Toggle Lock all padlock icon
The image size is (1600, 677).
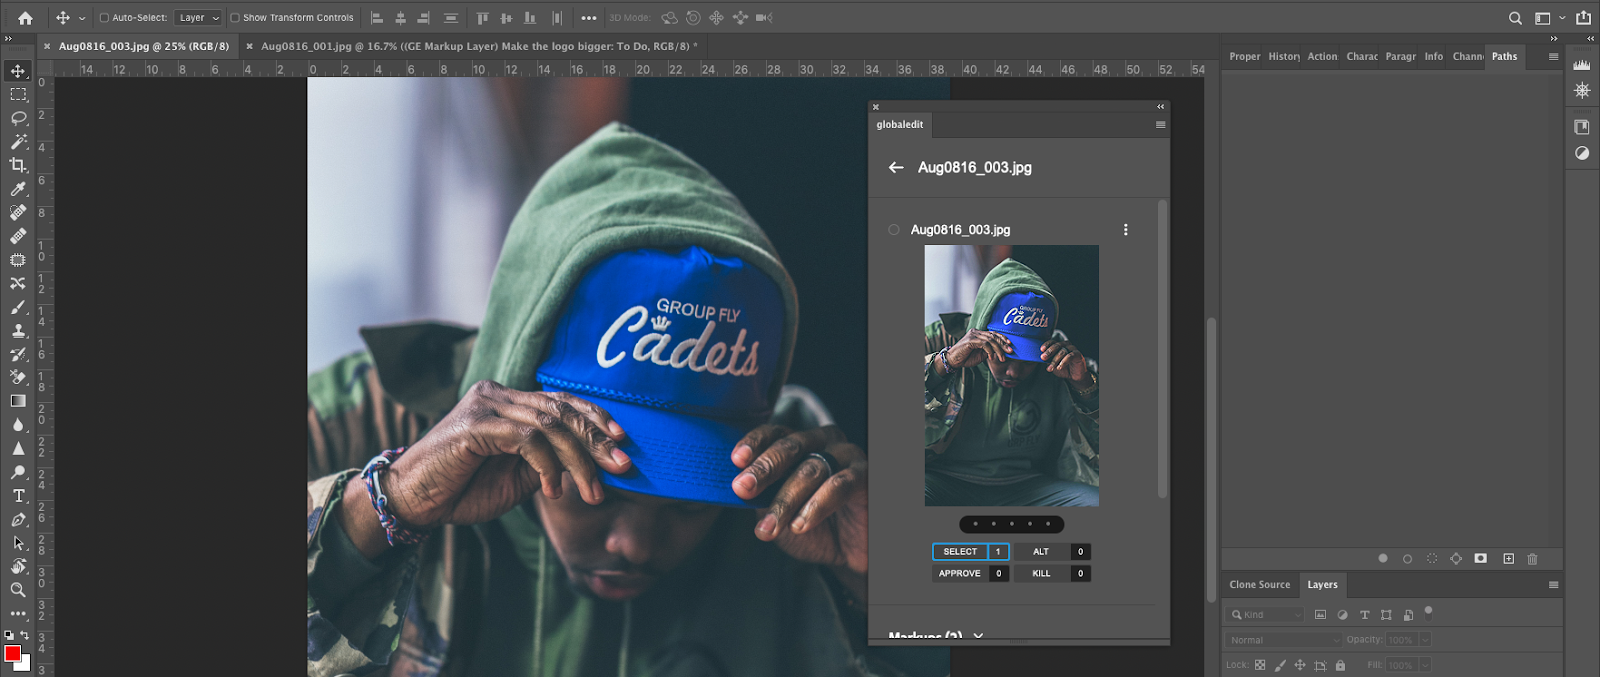pos(1340,665)
